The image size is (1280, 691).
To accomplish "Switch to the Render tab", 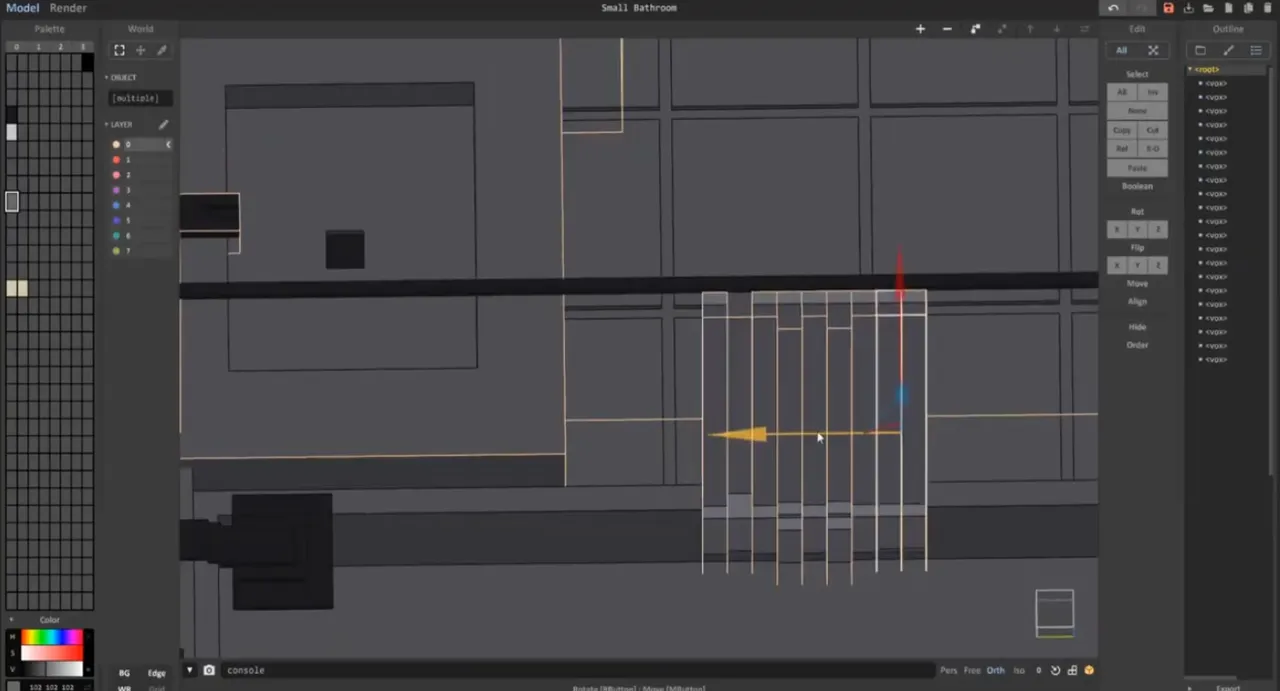I will coord(68,8).
